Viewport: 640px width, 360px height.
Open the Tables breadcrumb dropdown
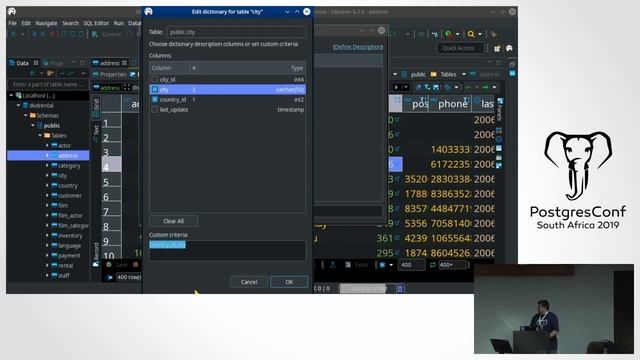(464, 74)
